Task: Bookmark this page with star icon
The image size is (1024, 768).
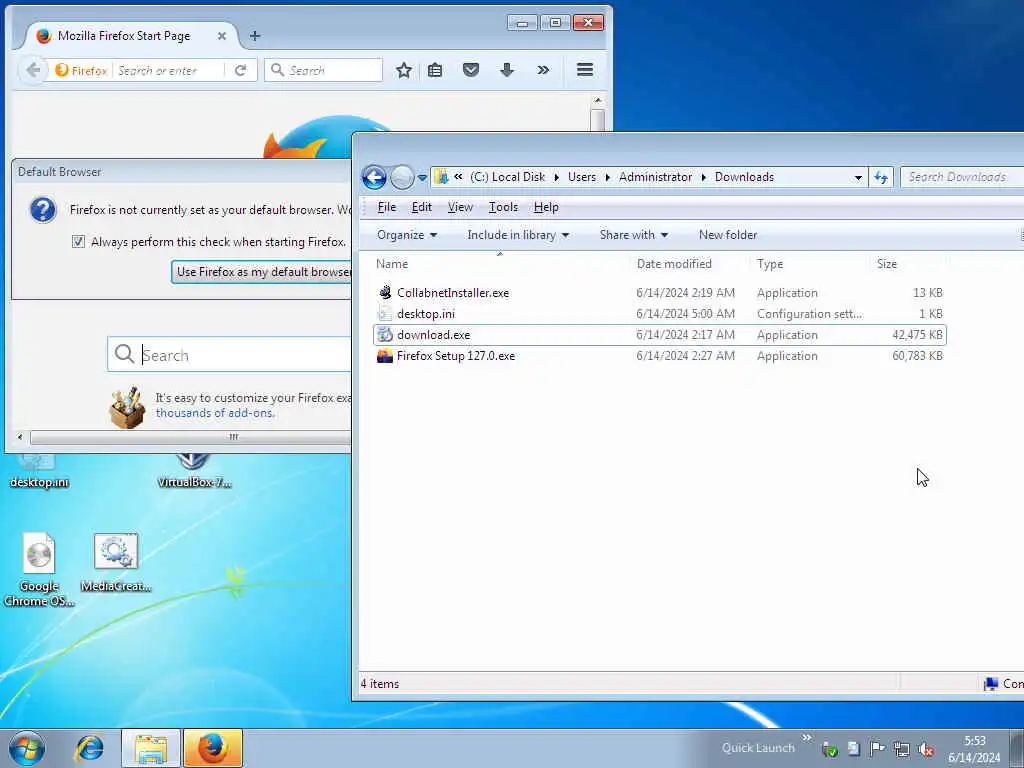Action: click(404, 70)
